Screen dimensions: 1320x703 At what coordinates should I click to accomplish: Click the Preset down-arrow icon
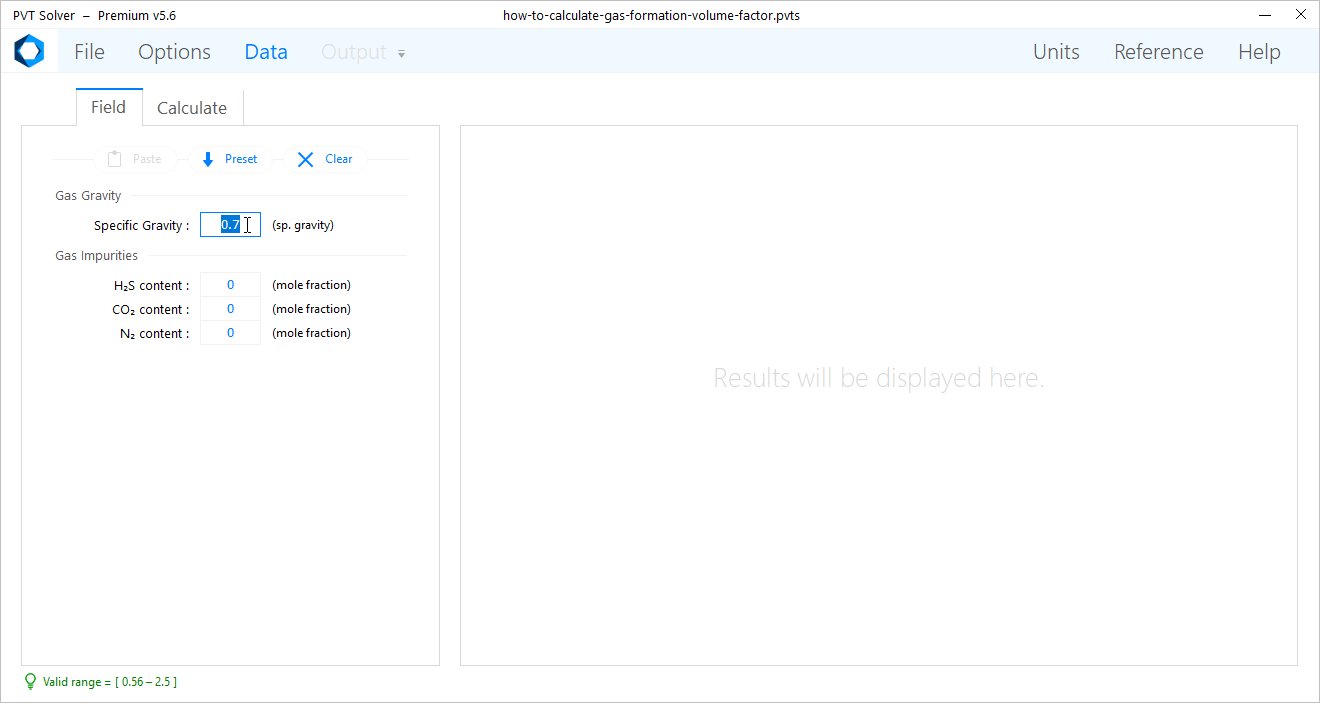click(208, 159)
